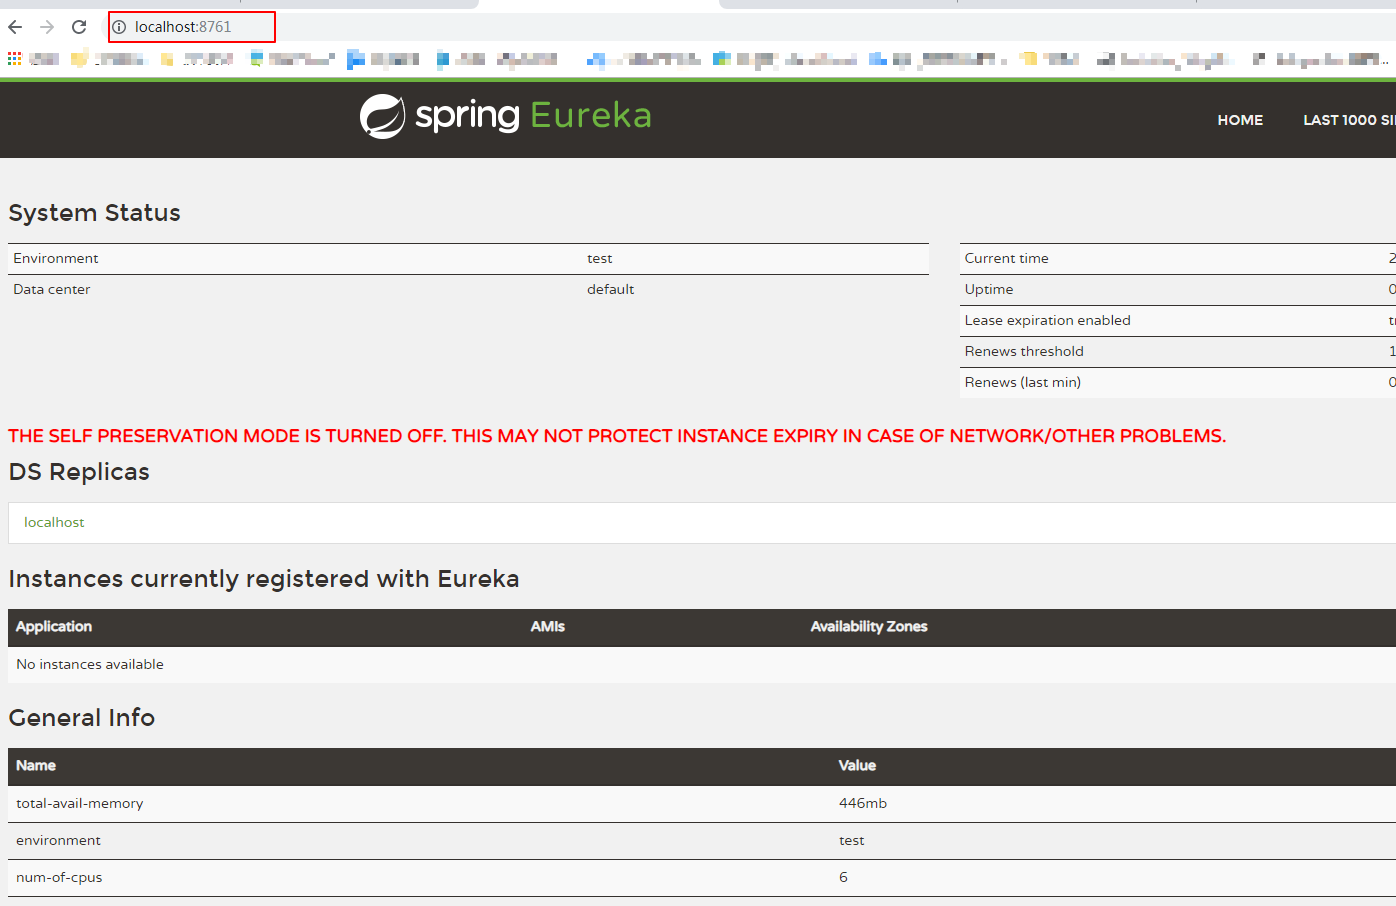Select the 'environment' row name in General Info
Screen dimensions: 1396x906
(58, 840)
